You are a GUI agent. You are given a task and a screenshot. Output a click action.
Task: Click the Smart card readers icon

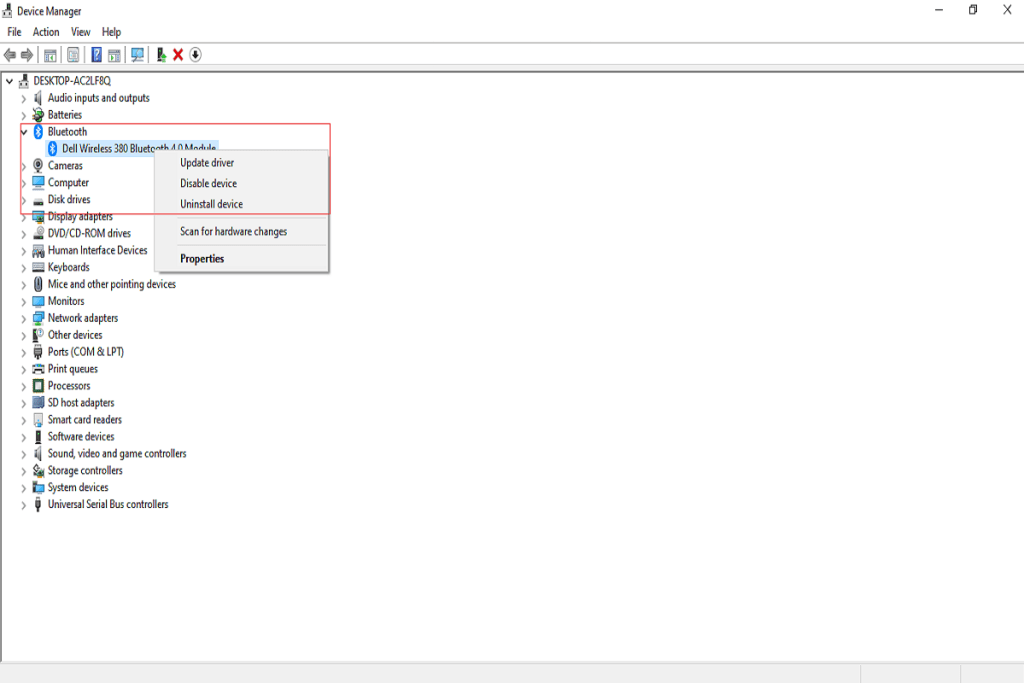coord(38,420)
